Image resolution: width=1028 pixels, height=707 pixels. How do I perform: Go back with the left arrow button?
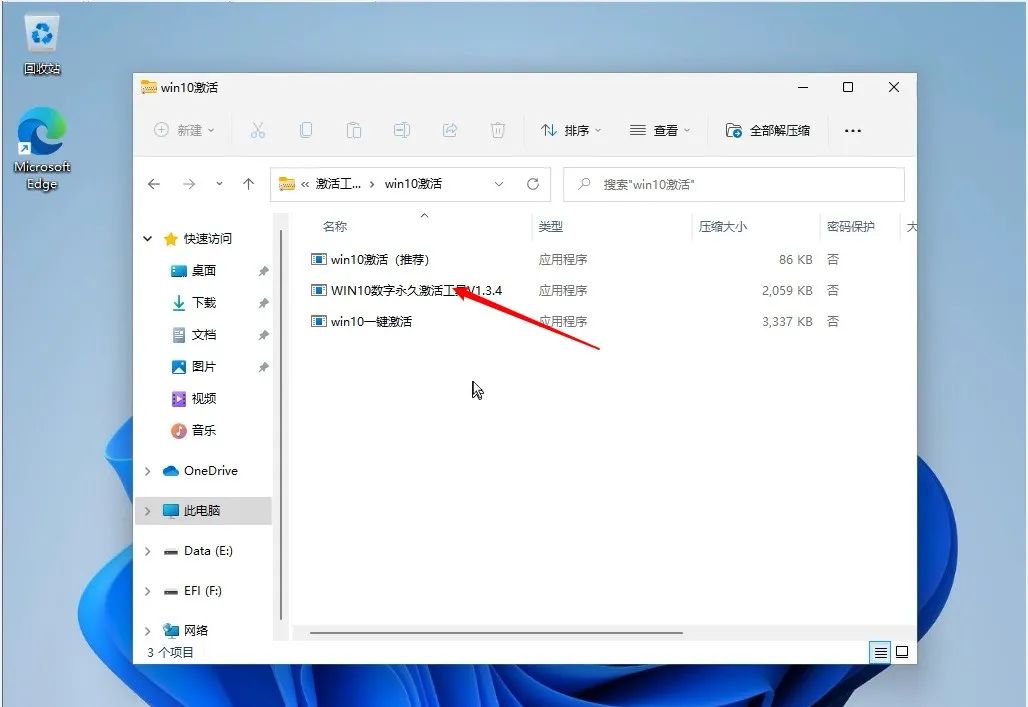[x=154, y=184]
